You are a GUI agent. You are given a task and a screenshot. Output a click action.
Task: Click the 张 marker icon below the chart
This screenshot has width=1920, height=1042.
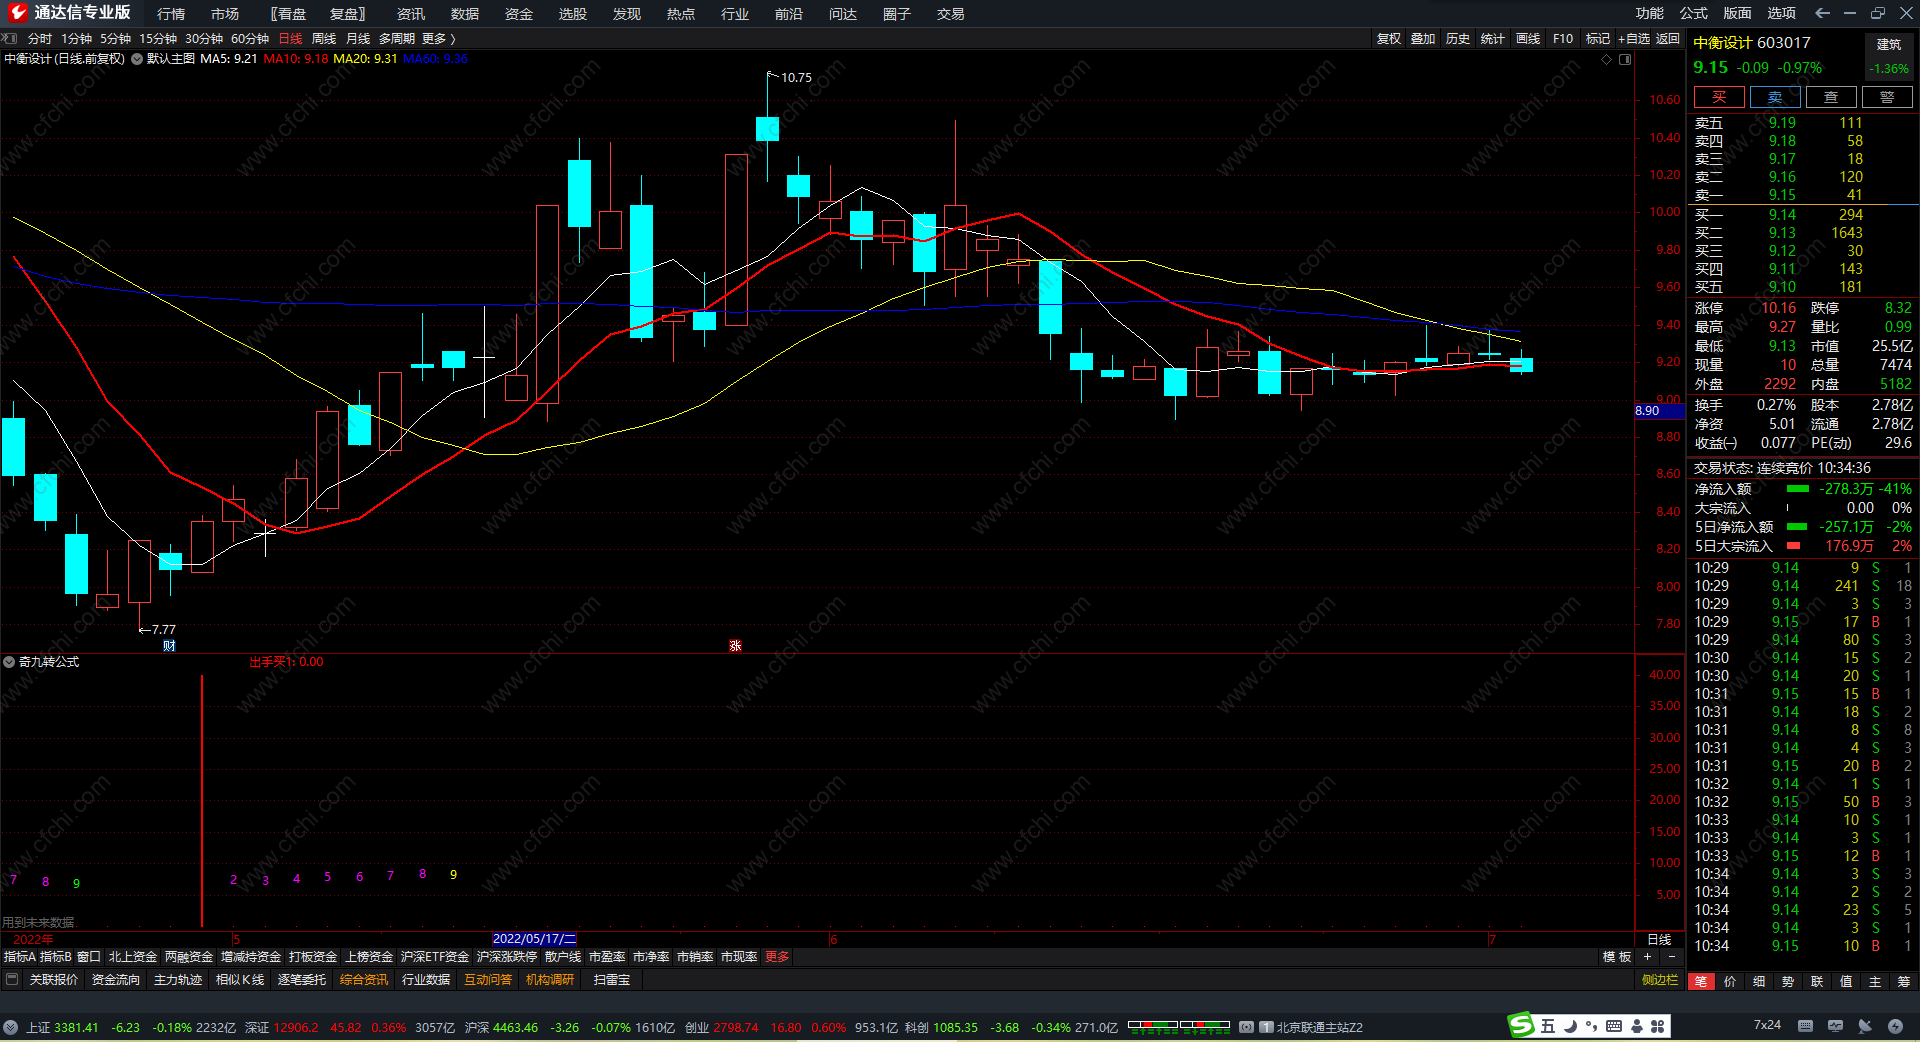coord(735,646)
